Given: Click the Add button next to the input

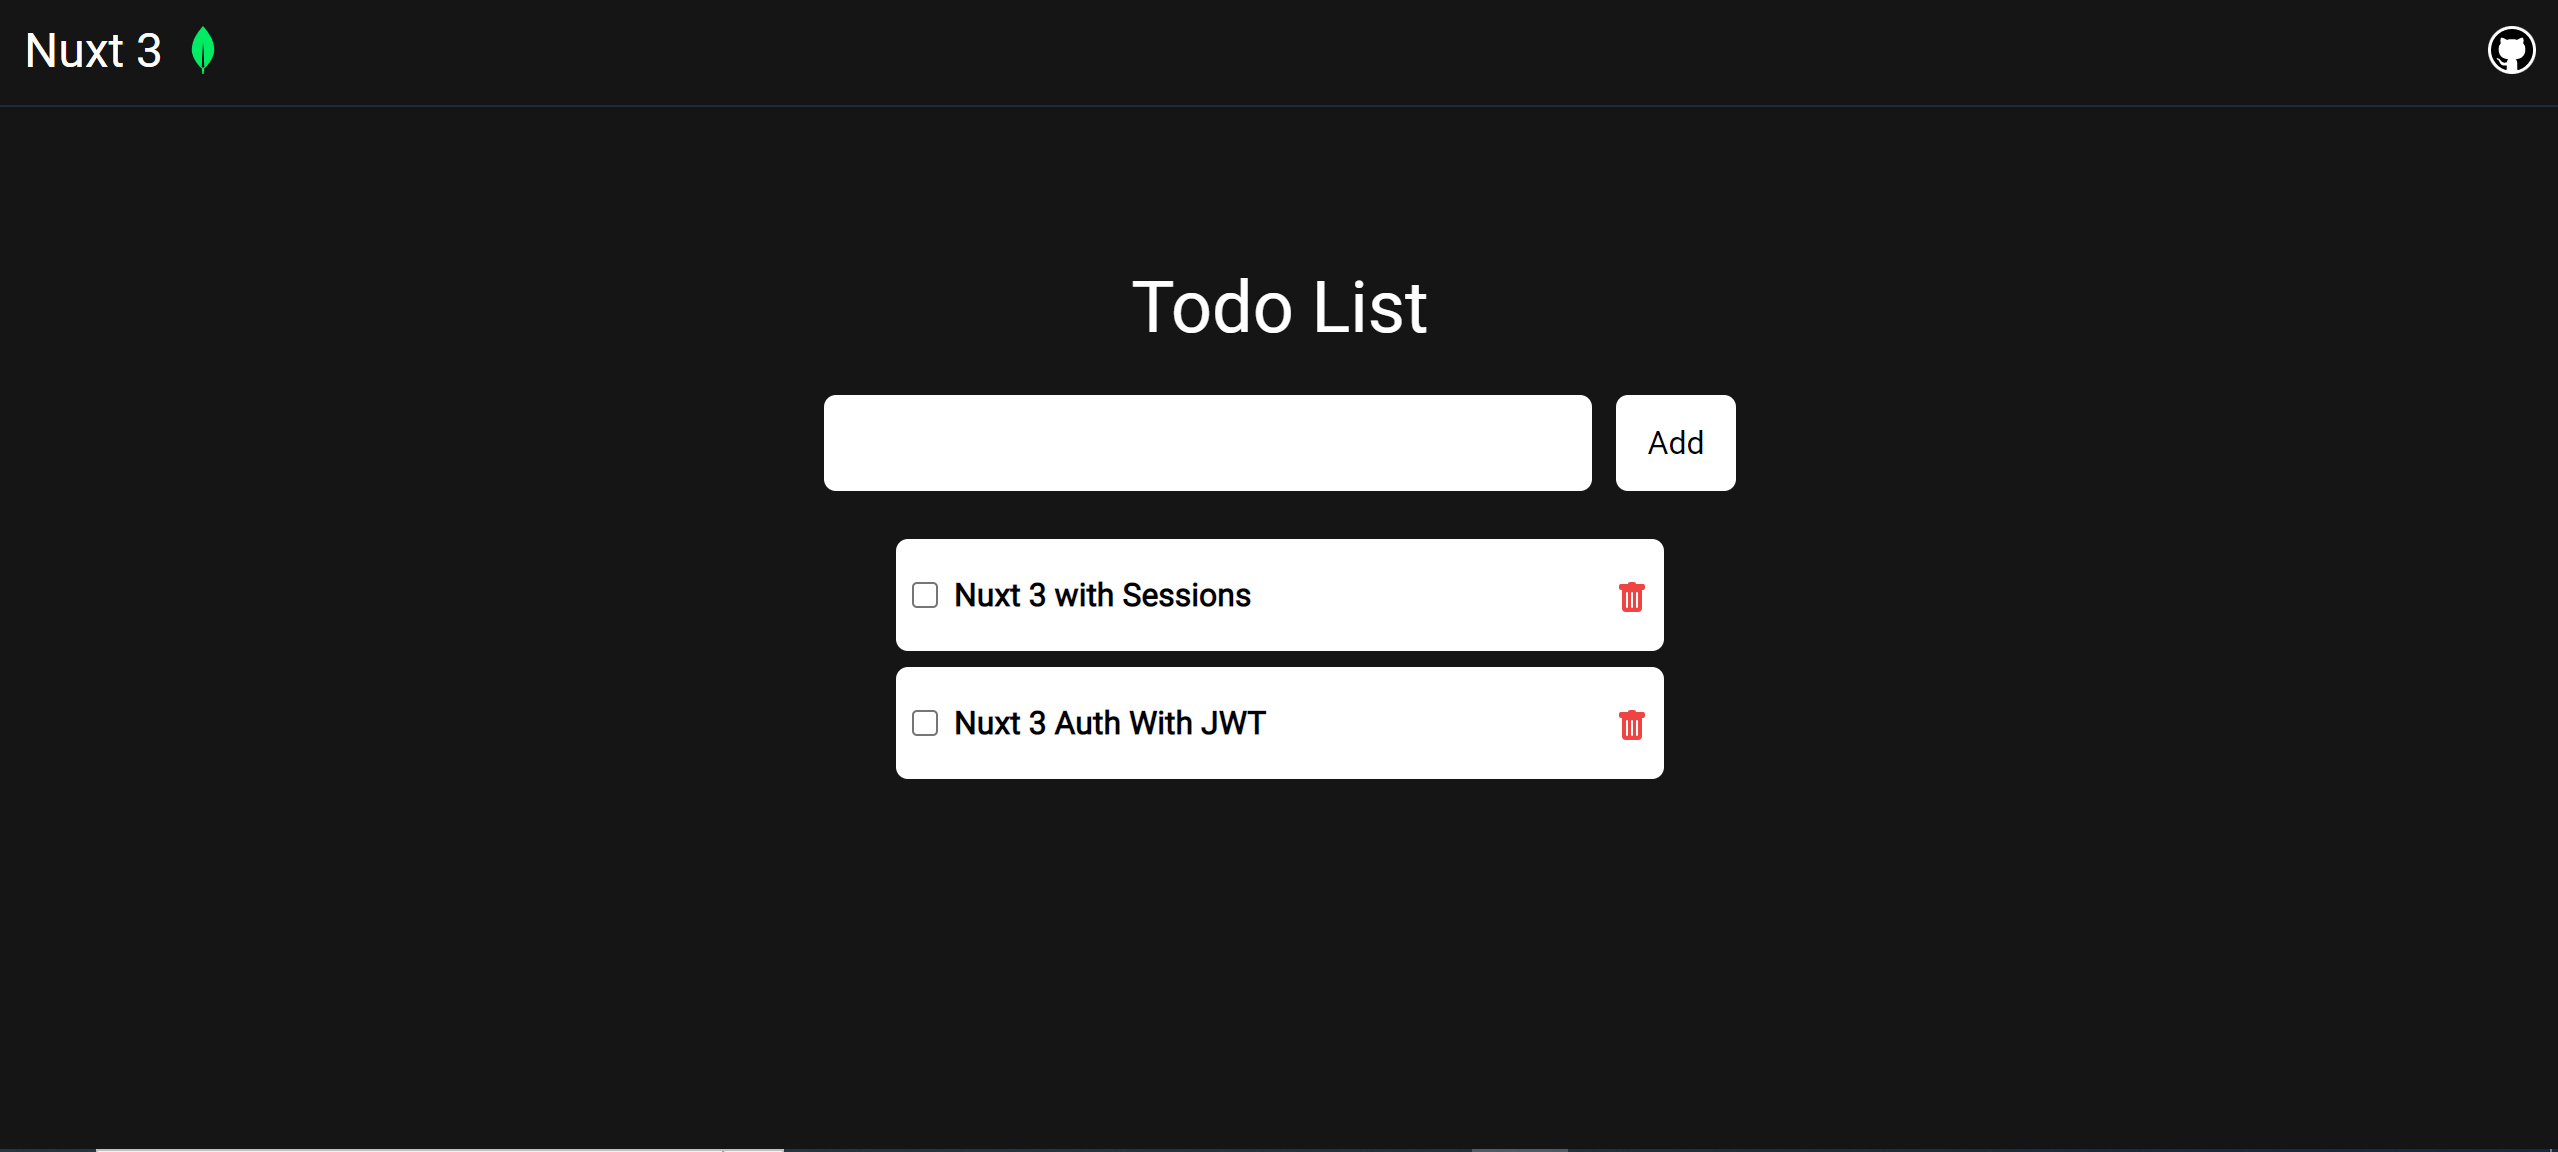Looking at the screenshot, I should coord(1674,442).
